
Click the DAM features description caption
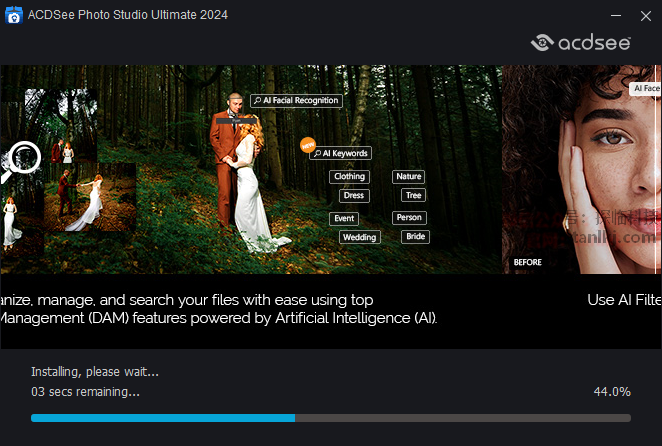[219, 309]
